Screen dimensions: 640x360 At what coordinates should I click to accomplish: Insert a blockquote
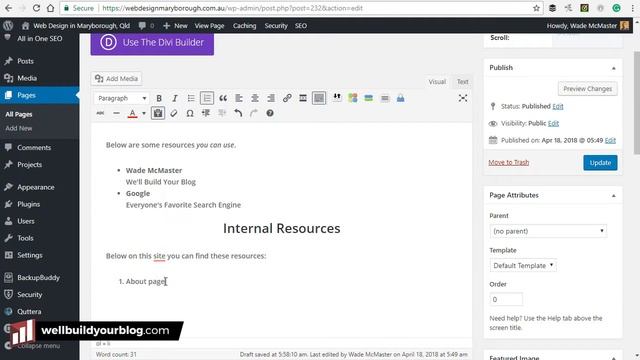click(x=223, y=98)
